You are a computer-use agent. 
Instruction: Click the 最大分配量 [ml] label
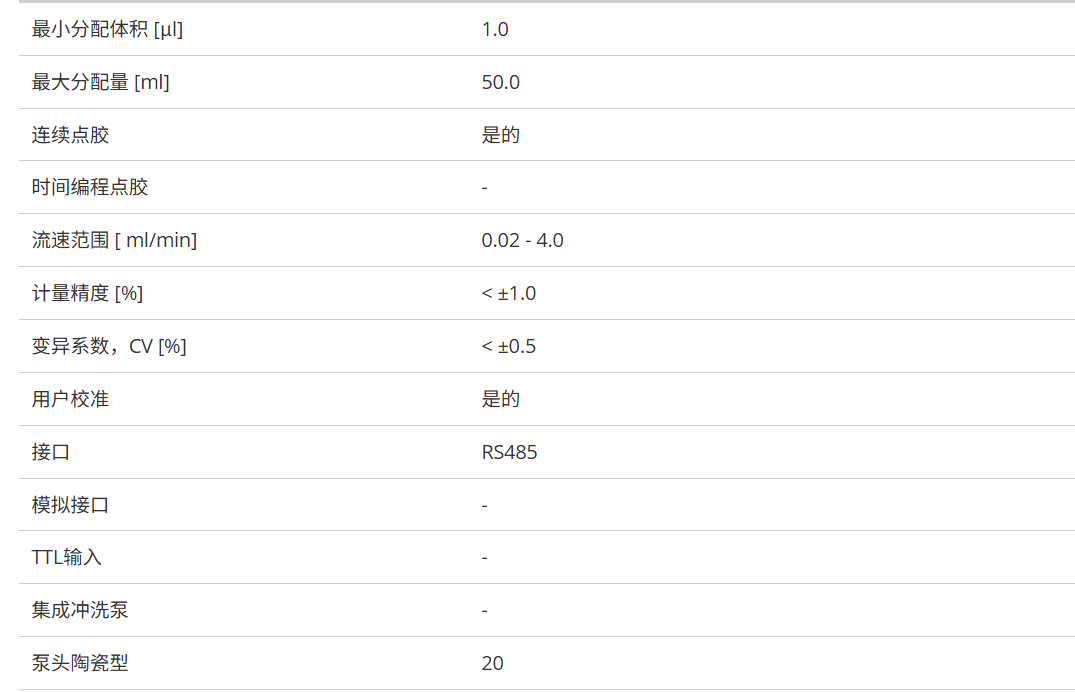tap(100, 82)
